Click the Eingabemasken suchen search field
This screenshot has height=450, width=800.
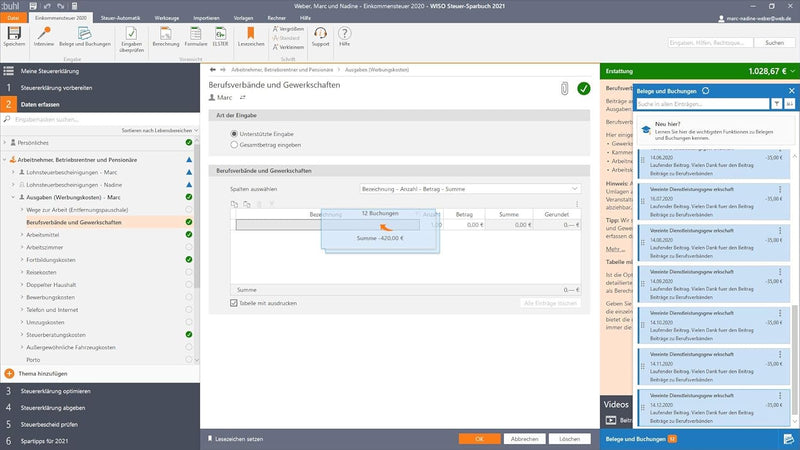[x=100, y=119]
